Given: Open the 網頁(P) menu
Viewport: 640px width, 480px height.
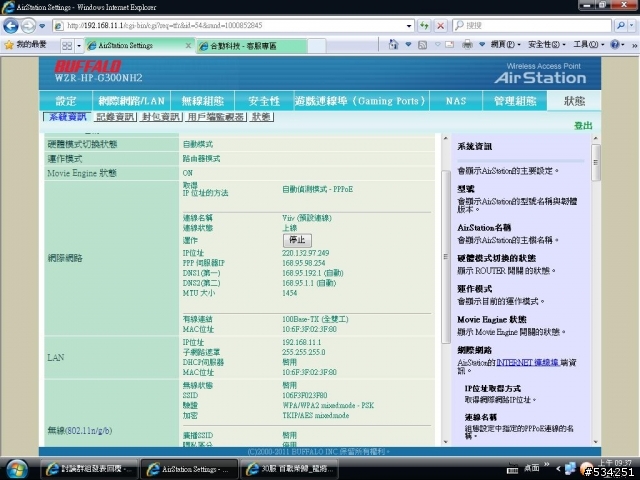Looking at the screenshot, I should click(505, 44).
